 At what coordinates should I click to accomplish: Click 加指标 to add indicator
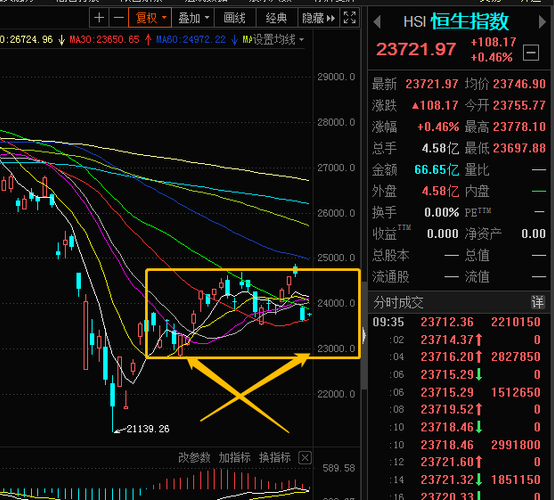(x=235, y=458)
